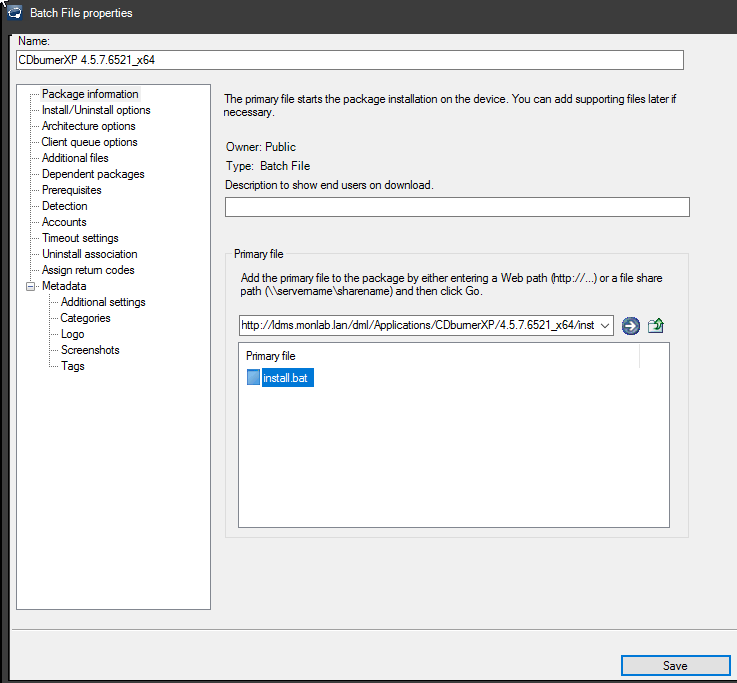Click the install.bat file icon
737x683 pixels.
(253, 378)
